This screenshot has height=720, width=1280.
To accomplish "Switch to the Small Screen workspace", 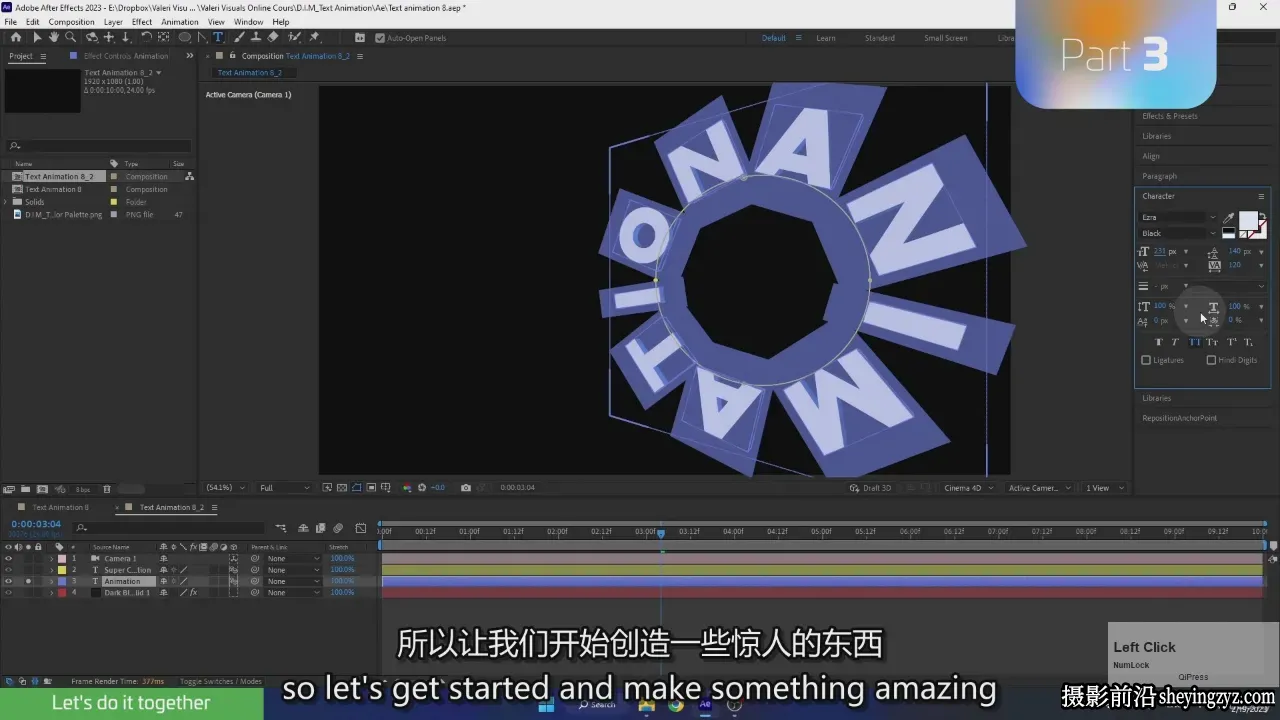I will (946, 38).
